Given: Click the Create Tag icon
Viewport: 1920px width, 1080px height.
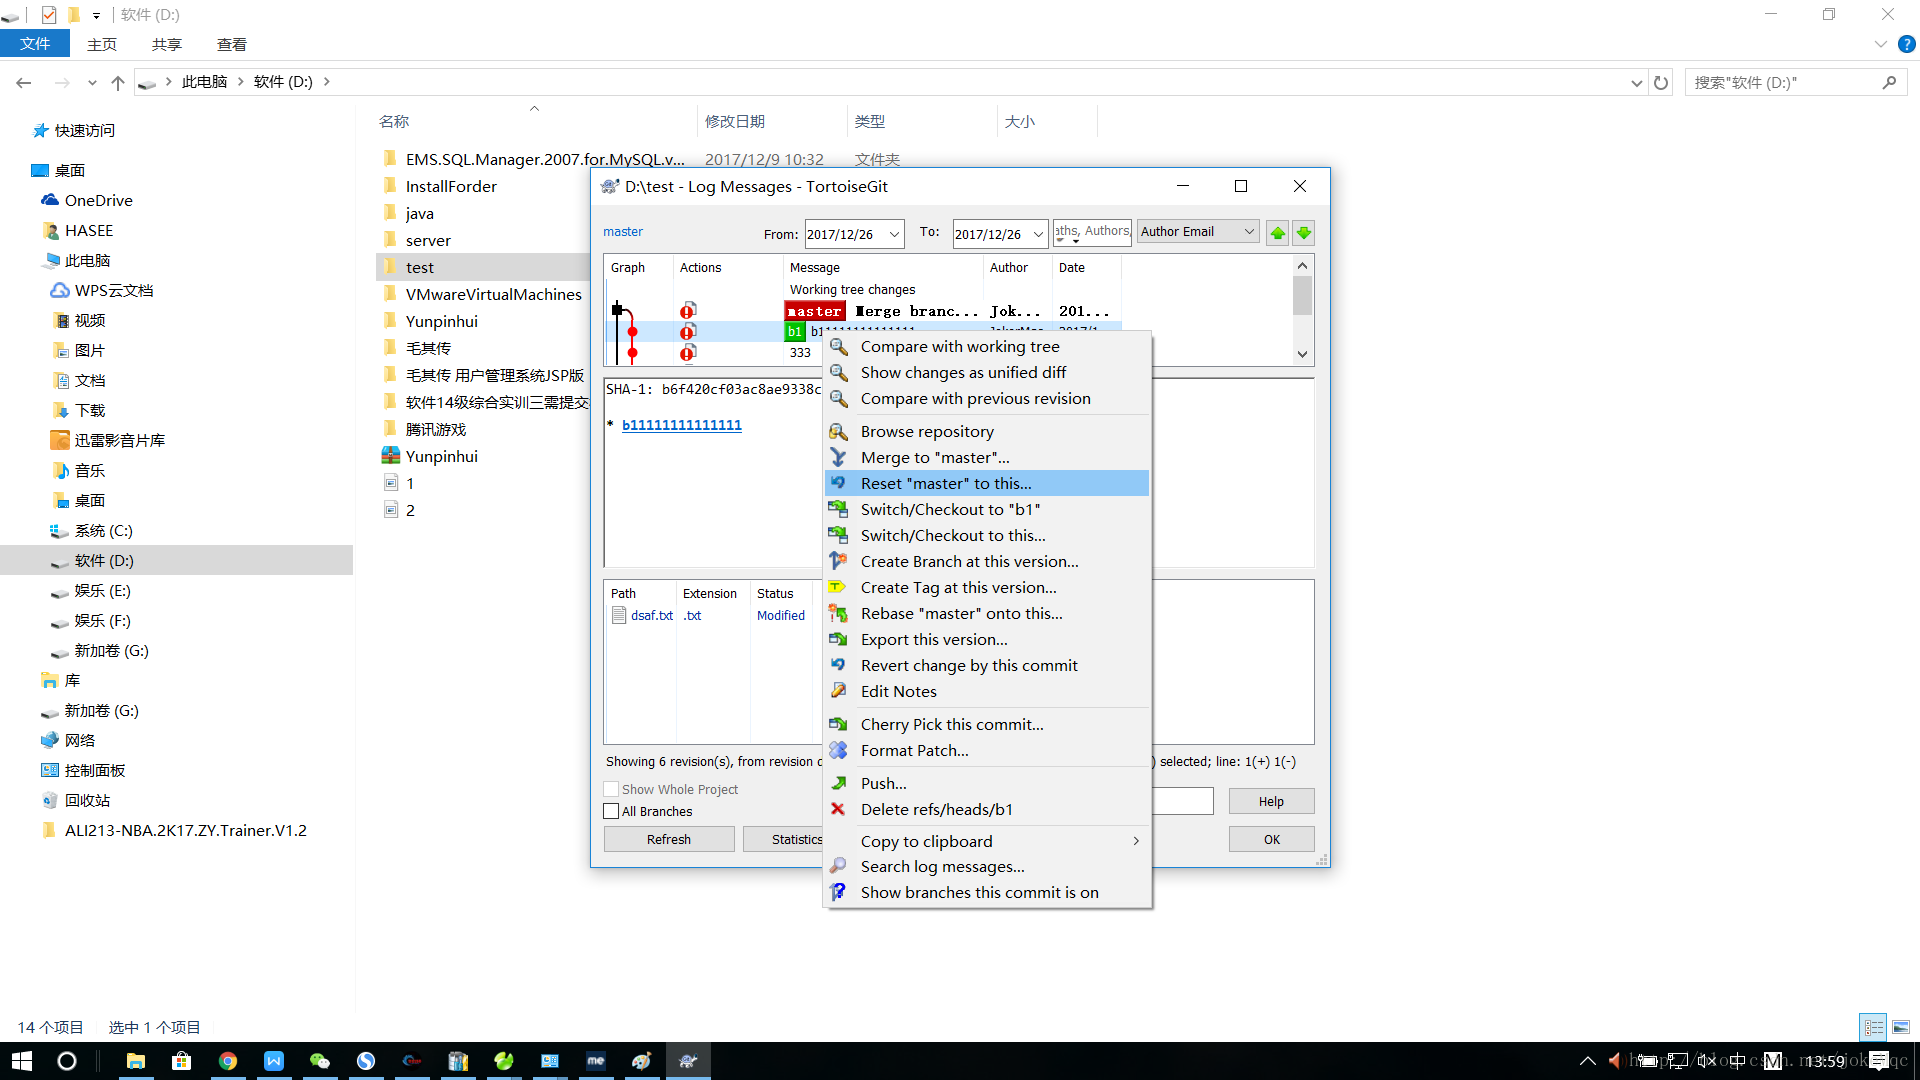Looking at the screenshot, I should click(839, 587).
